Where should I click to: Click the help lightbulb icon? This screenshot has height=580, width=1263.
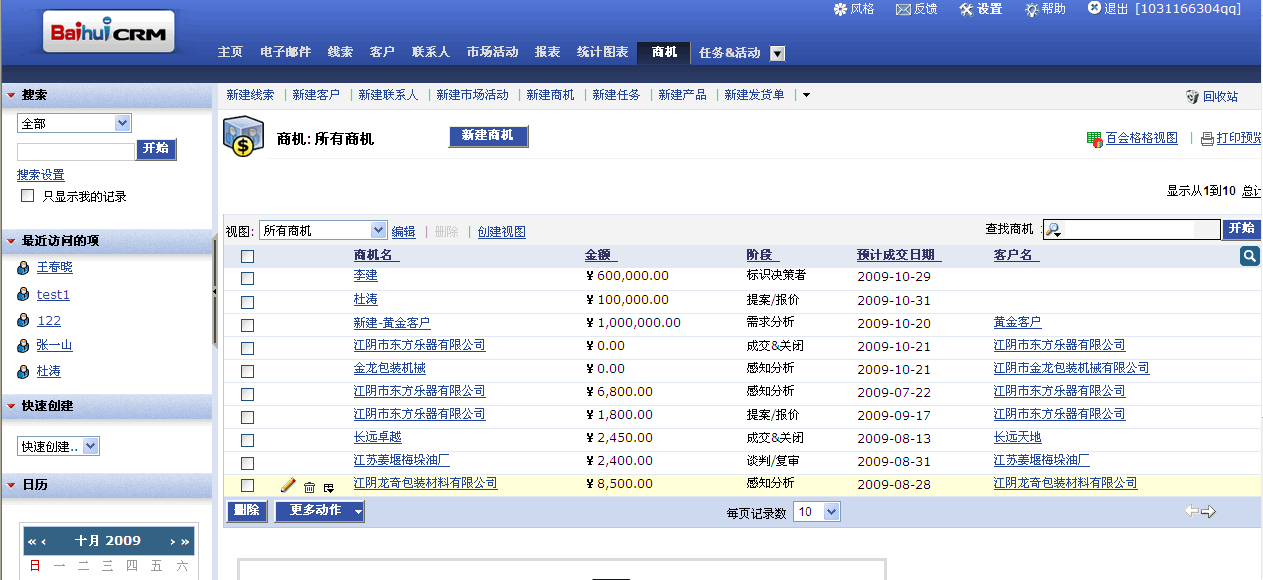pyautogui.click(x=1031, y=9)
